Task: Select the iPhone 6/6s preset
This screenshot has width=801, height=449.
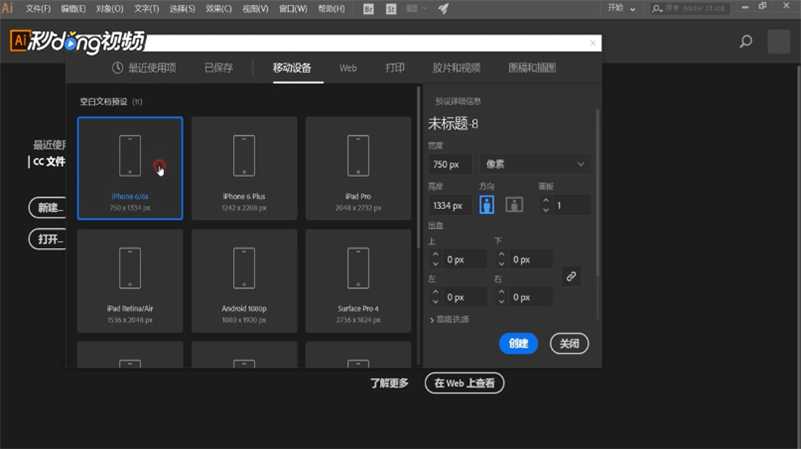Action: coord(130,168)
